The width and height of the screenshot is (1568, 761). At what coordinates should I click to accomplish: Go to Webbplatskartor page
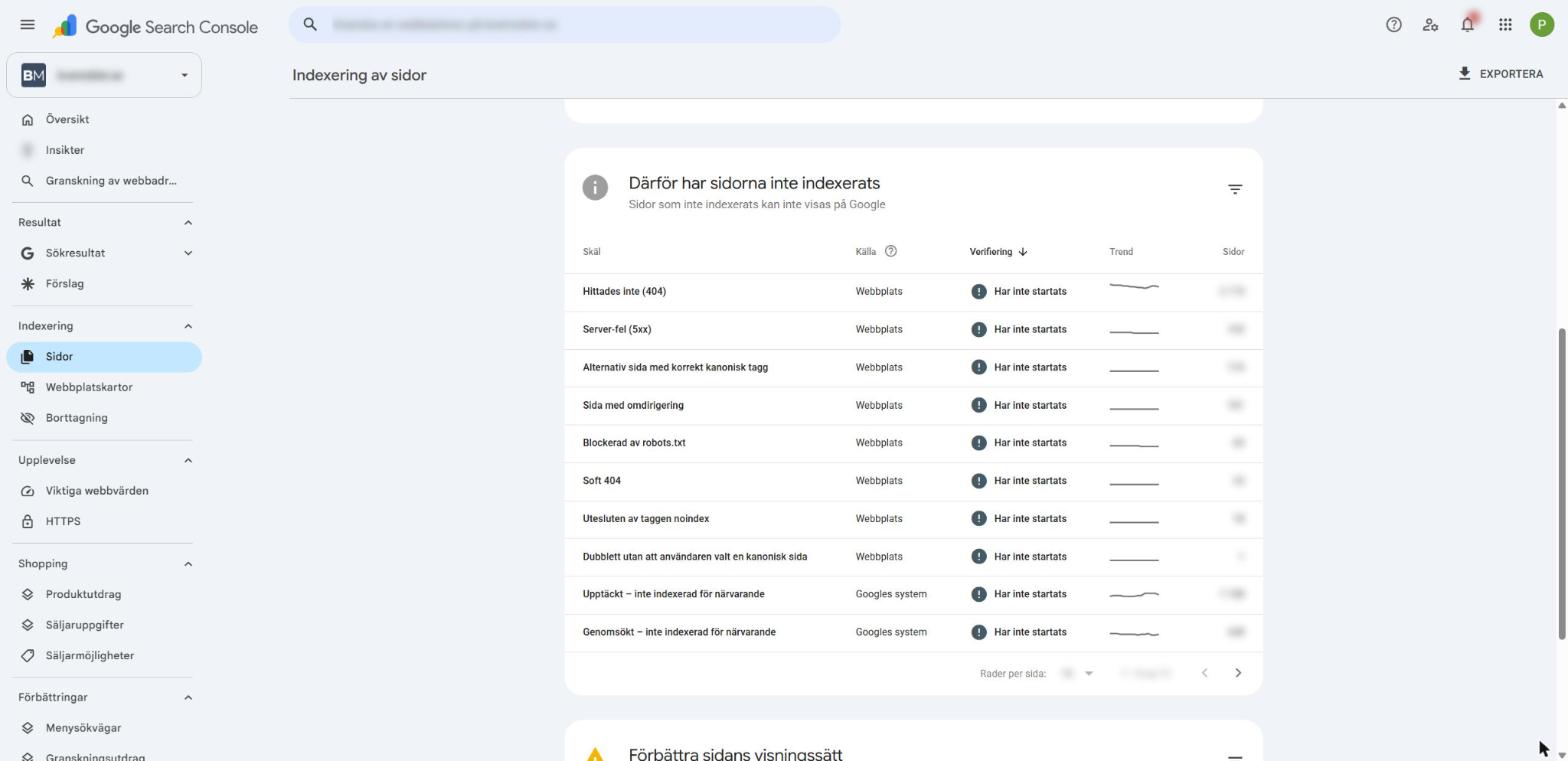coord(104,387)
